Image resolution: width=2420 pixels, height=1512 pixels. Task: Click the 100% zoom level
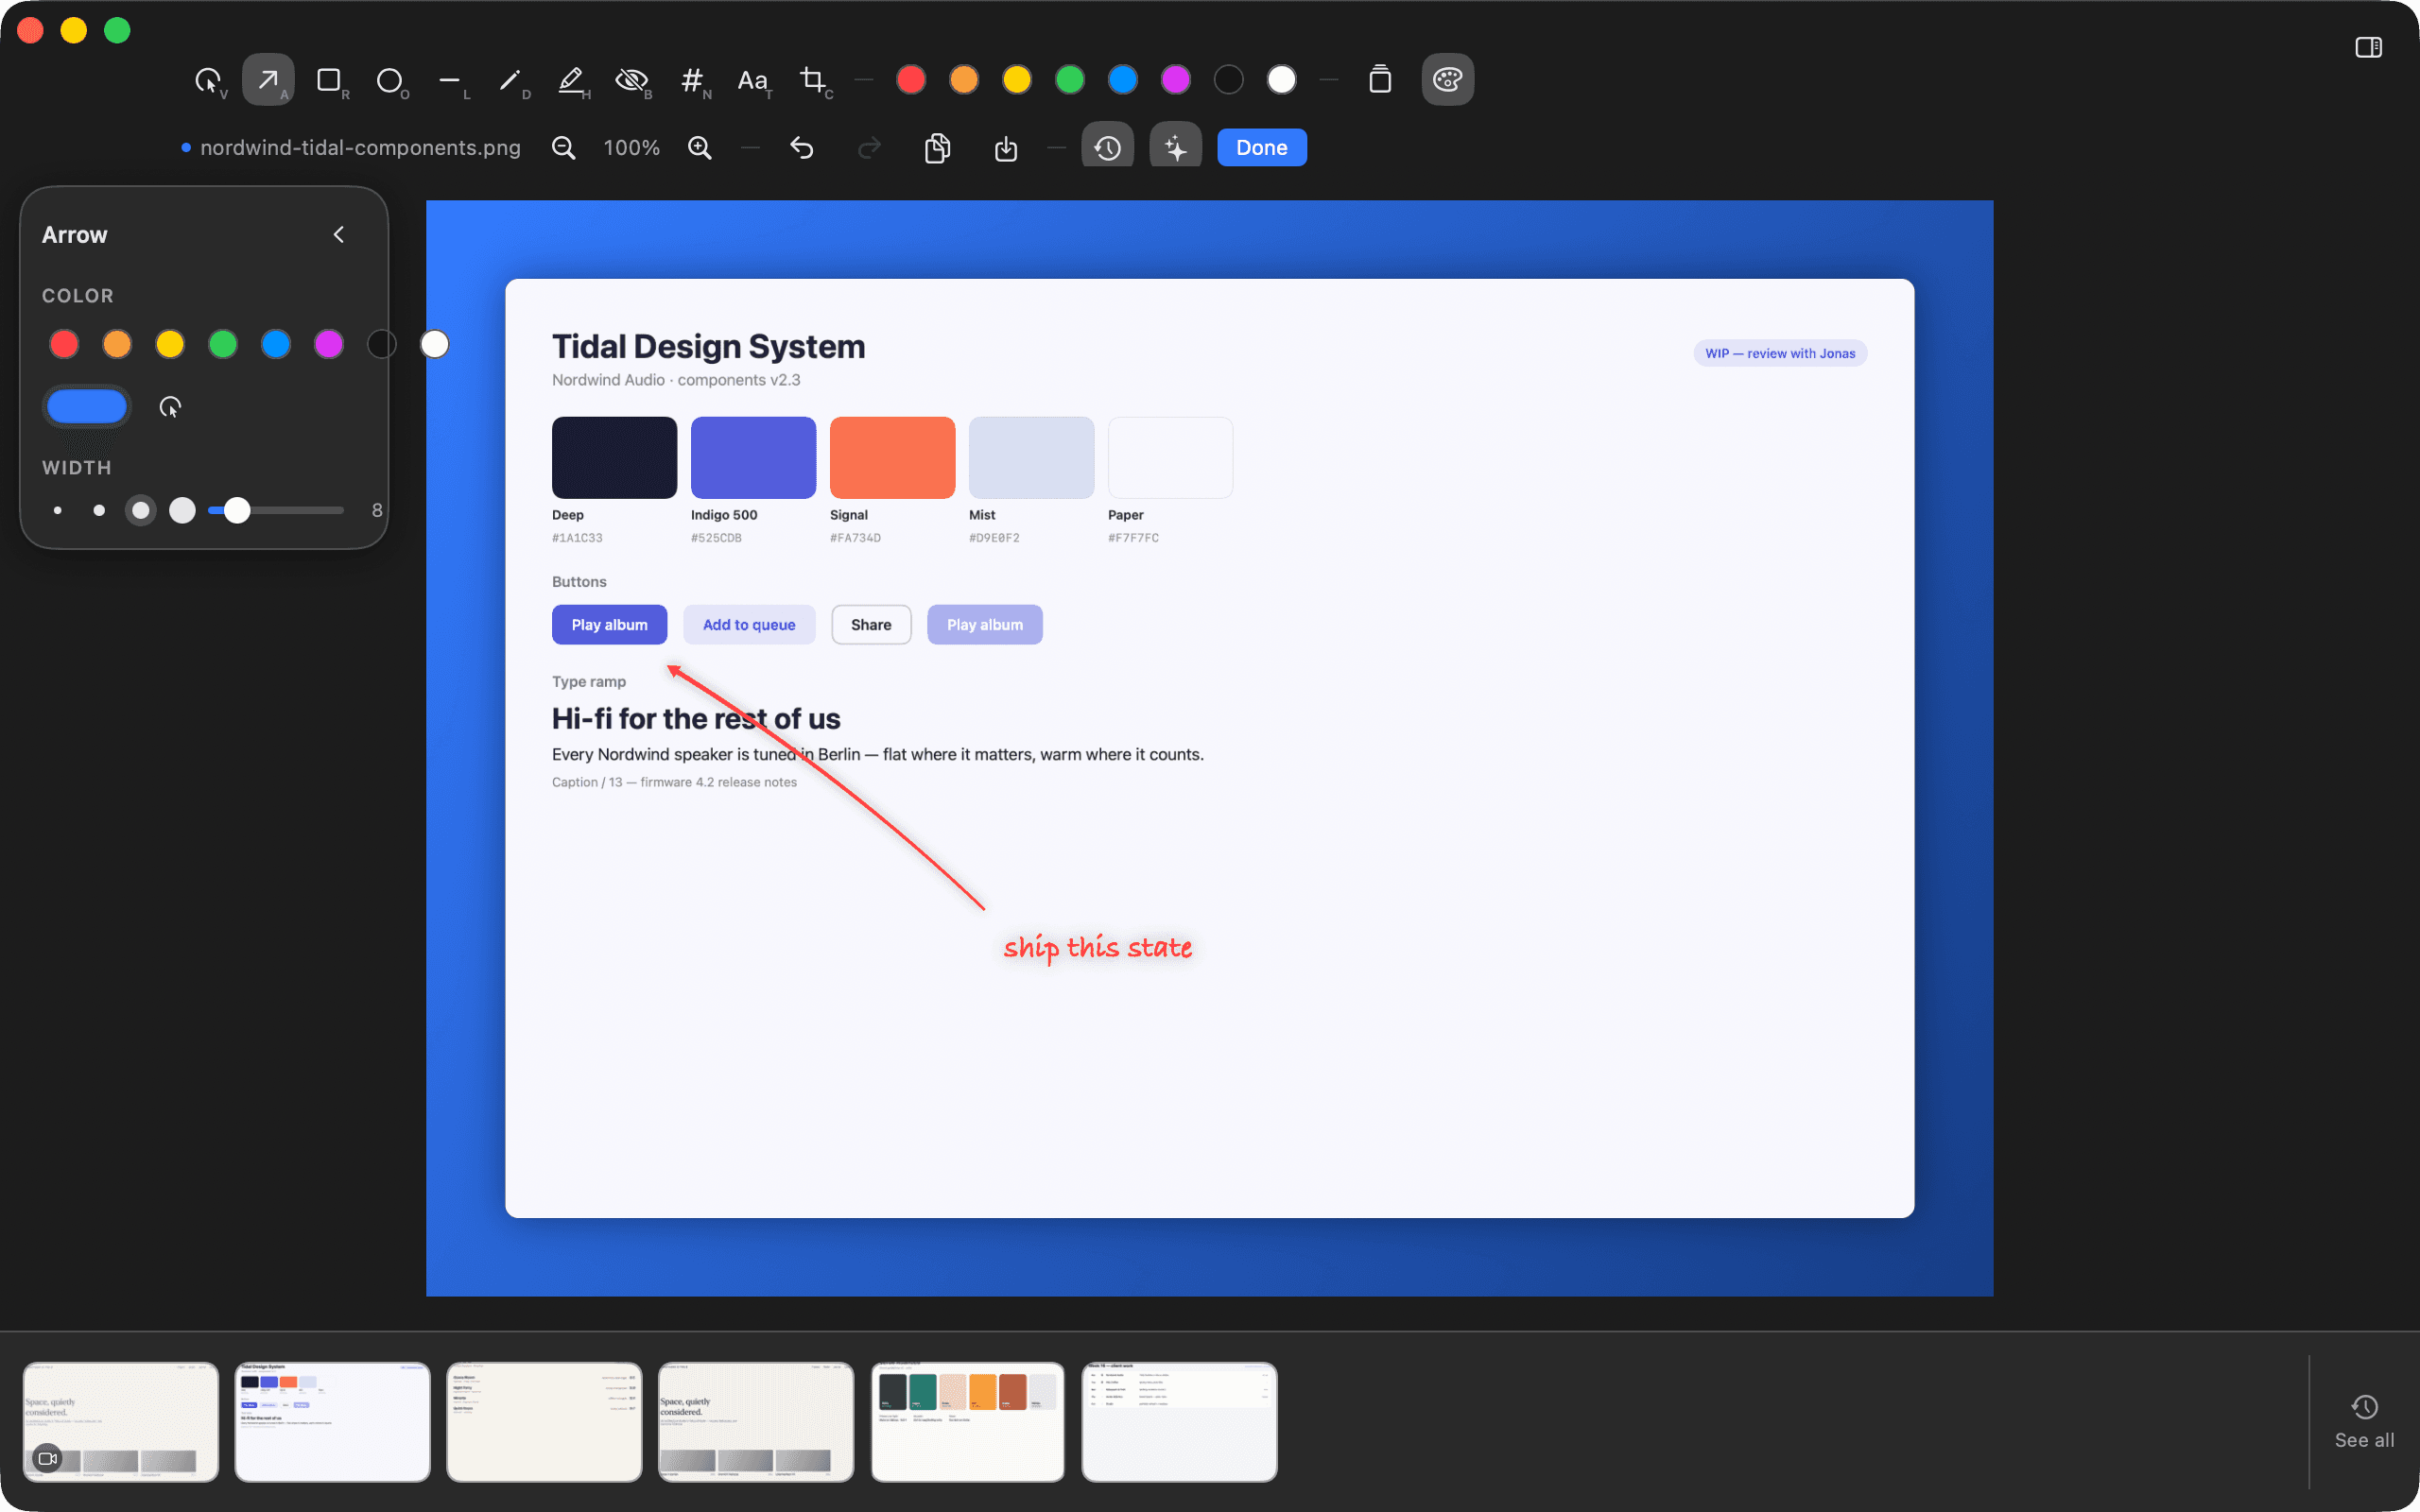[632, 148]
